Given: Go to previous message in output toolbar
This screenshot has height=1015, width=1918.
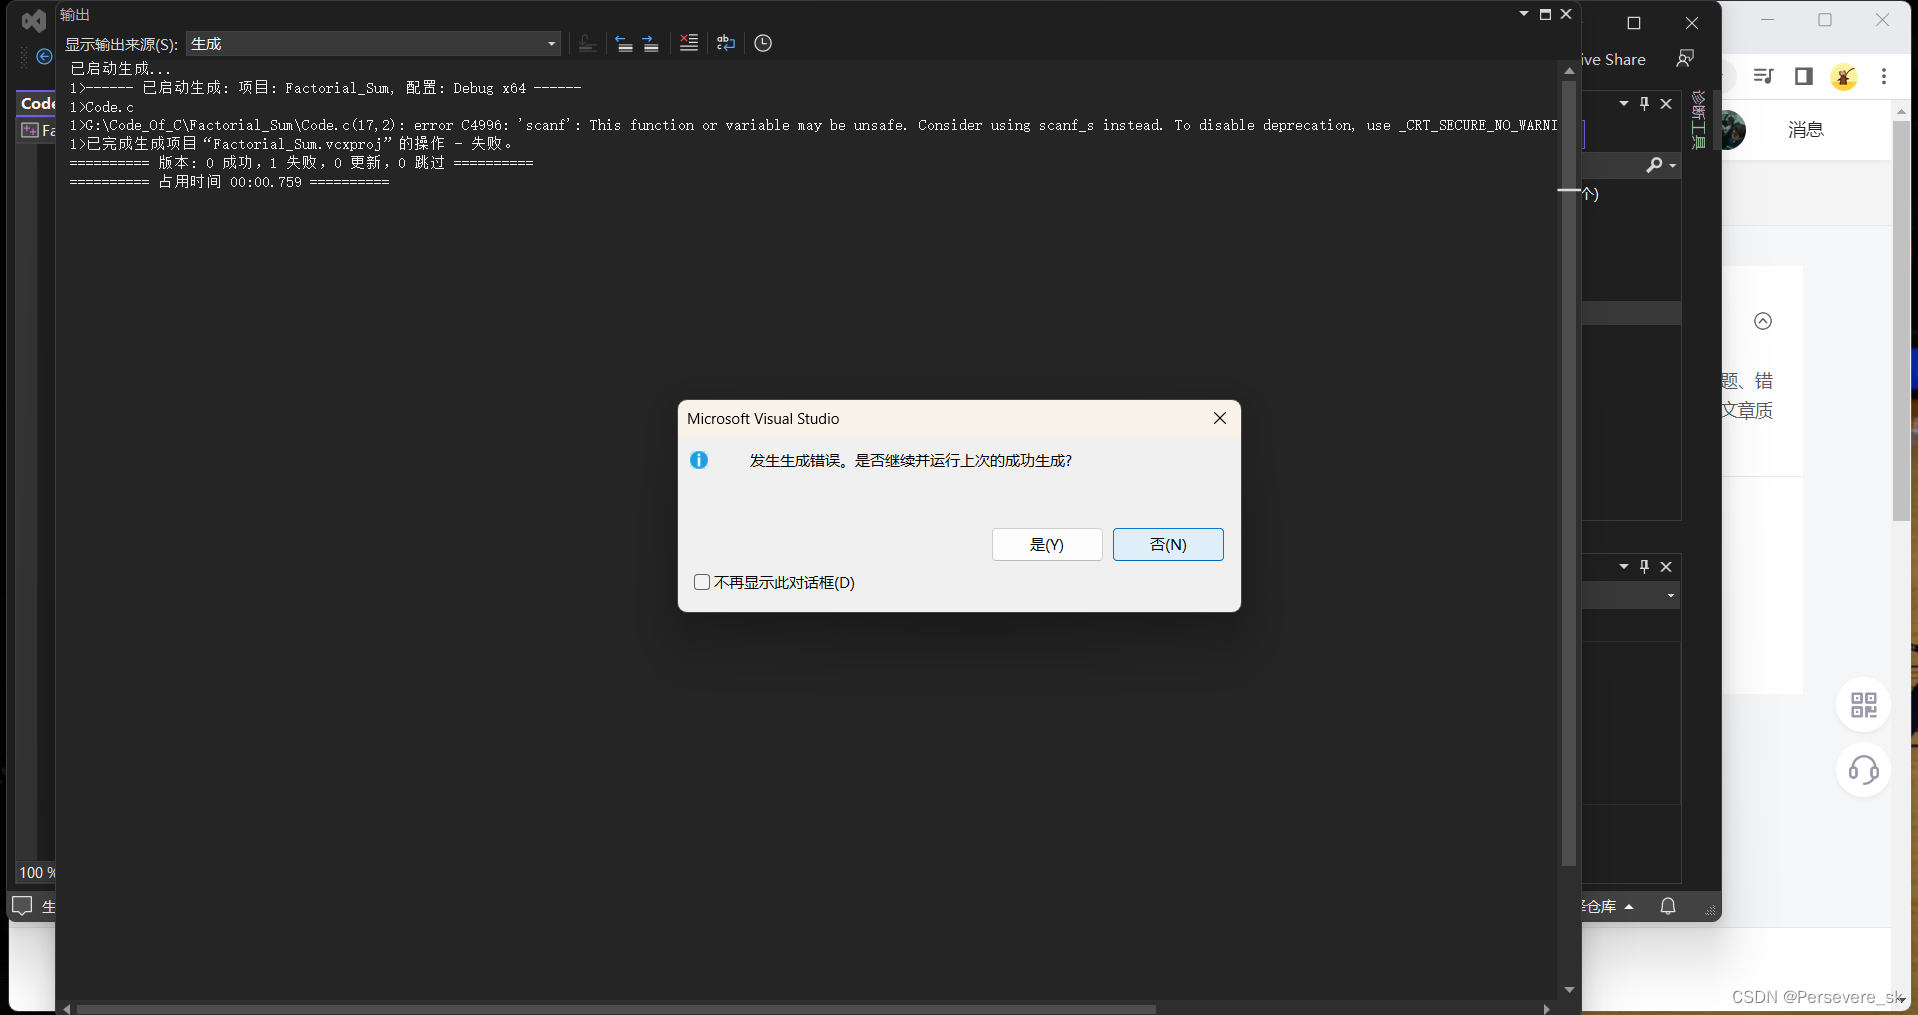Looking at the screenshot, I should (x=623, y=43).
